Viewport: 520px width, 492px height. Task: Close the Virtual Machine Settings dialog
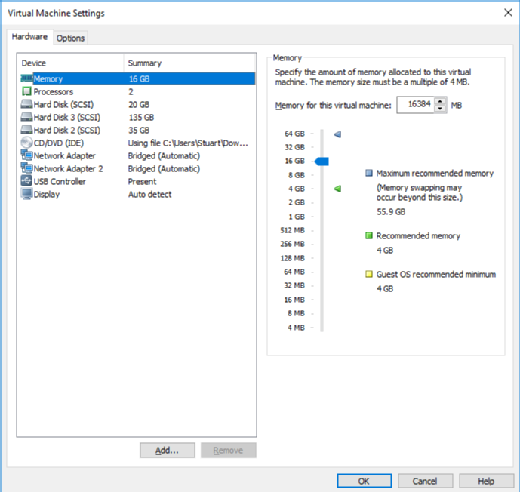(508, 13)
